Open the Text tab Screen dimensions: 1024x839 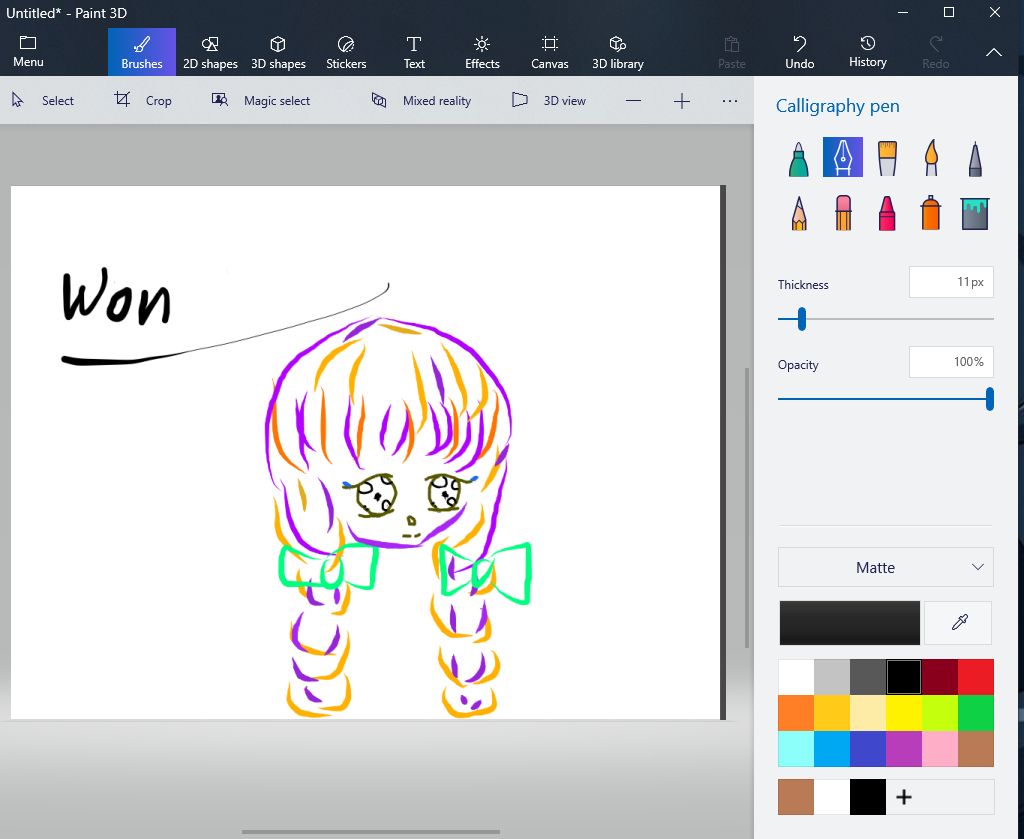tap(414, 52)
